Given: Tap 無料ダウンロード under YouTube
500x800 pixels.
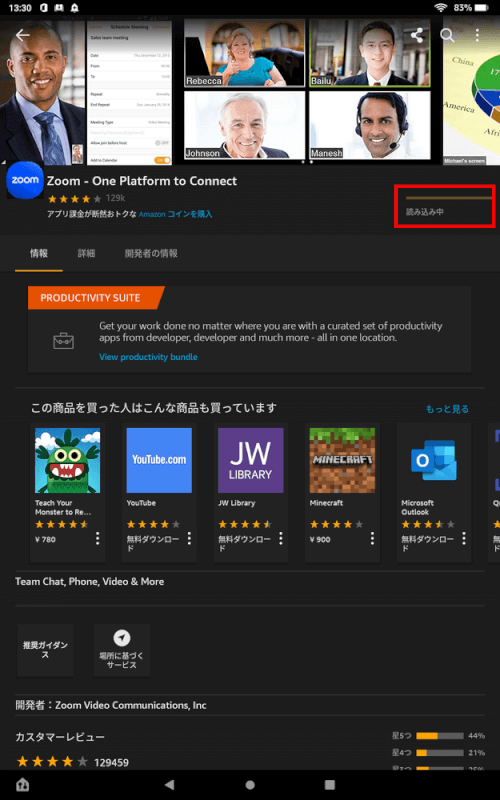Looking at the screenshot, I should click(153, 543).
